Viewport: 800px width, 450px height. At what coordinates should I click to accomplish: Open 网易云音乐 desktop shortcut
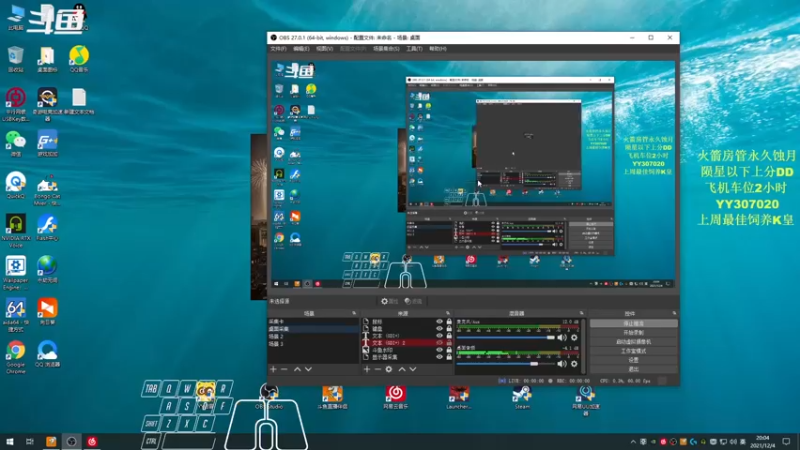395,397
